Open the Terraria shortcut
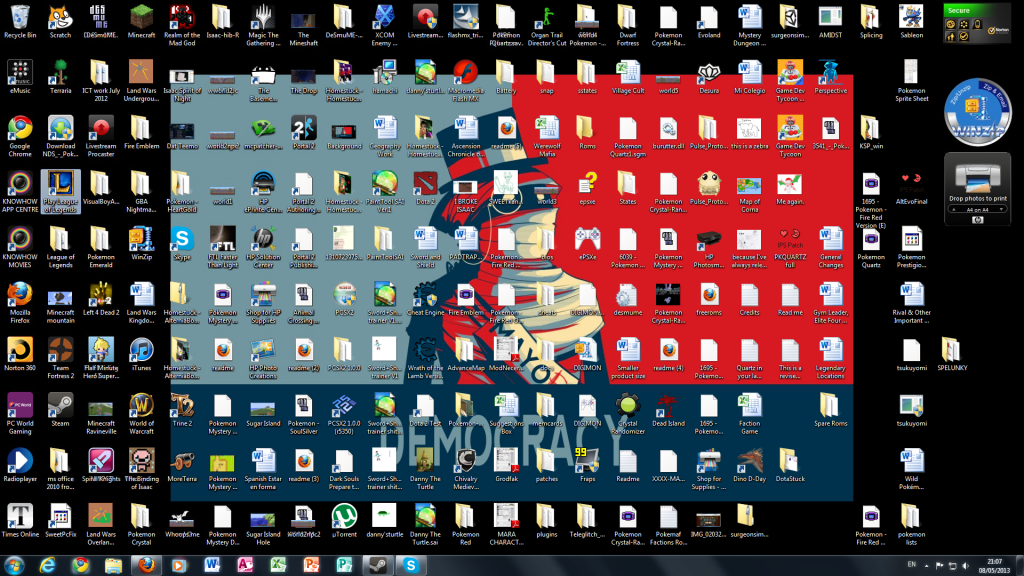This screenshot has height=576, width=1024. [60, 74]
